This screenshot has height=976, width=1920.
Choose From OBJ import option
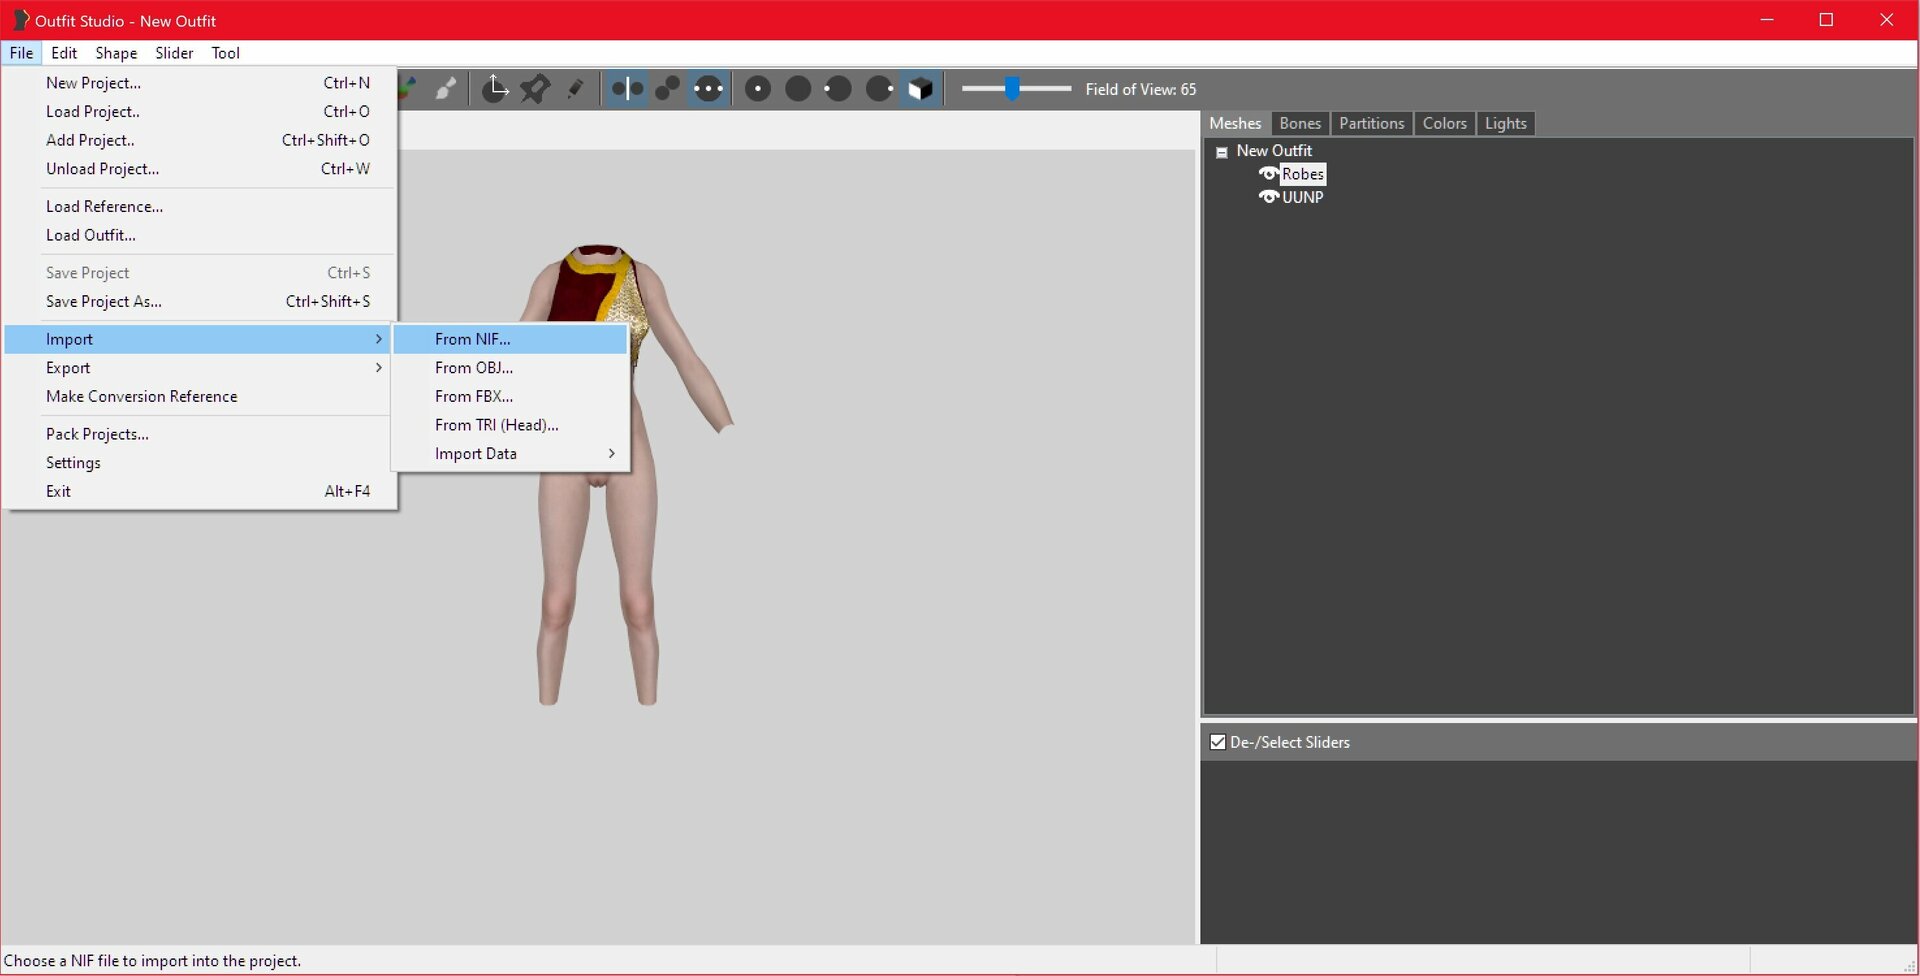[510, 368]
